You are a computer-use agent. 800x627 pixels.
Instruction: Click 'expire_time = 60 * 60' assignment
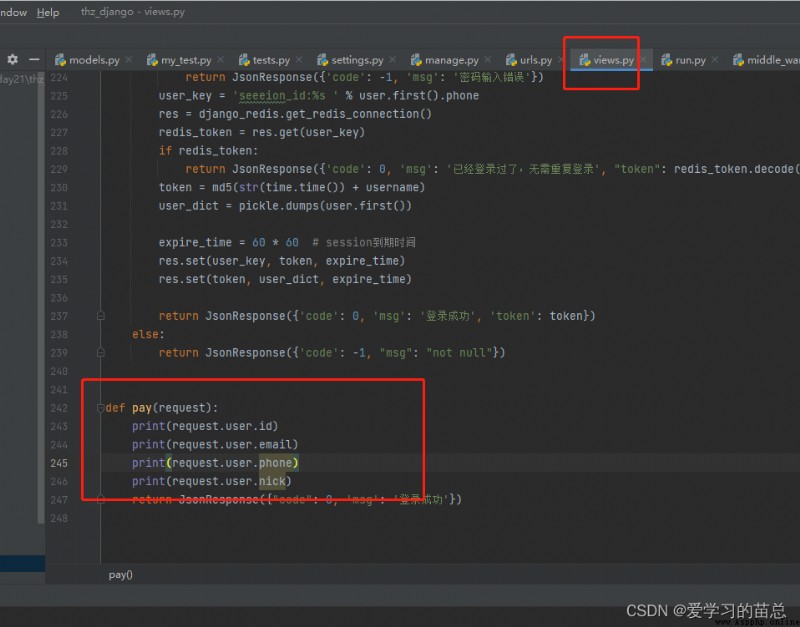[x=229, y=242]
